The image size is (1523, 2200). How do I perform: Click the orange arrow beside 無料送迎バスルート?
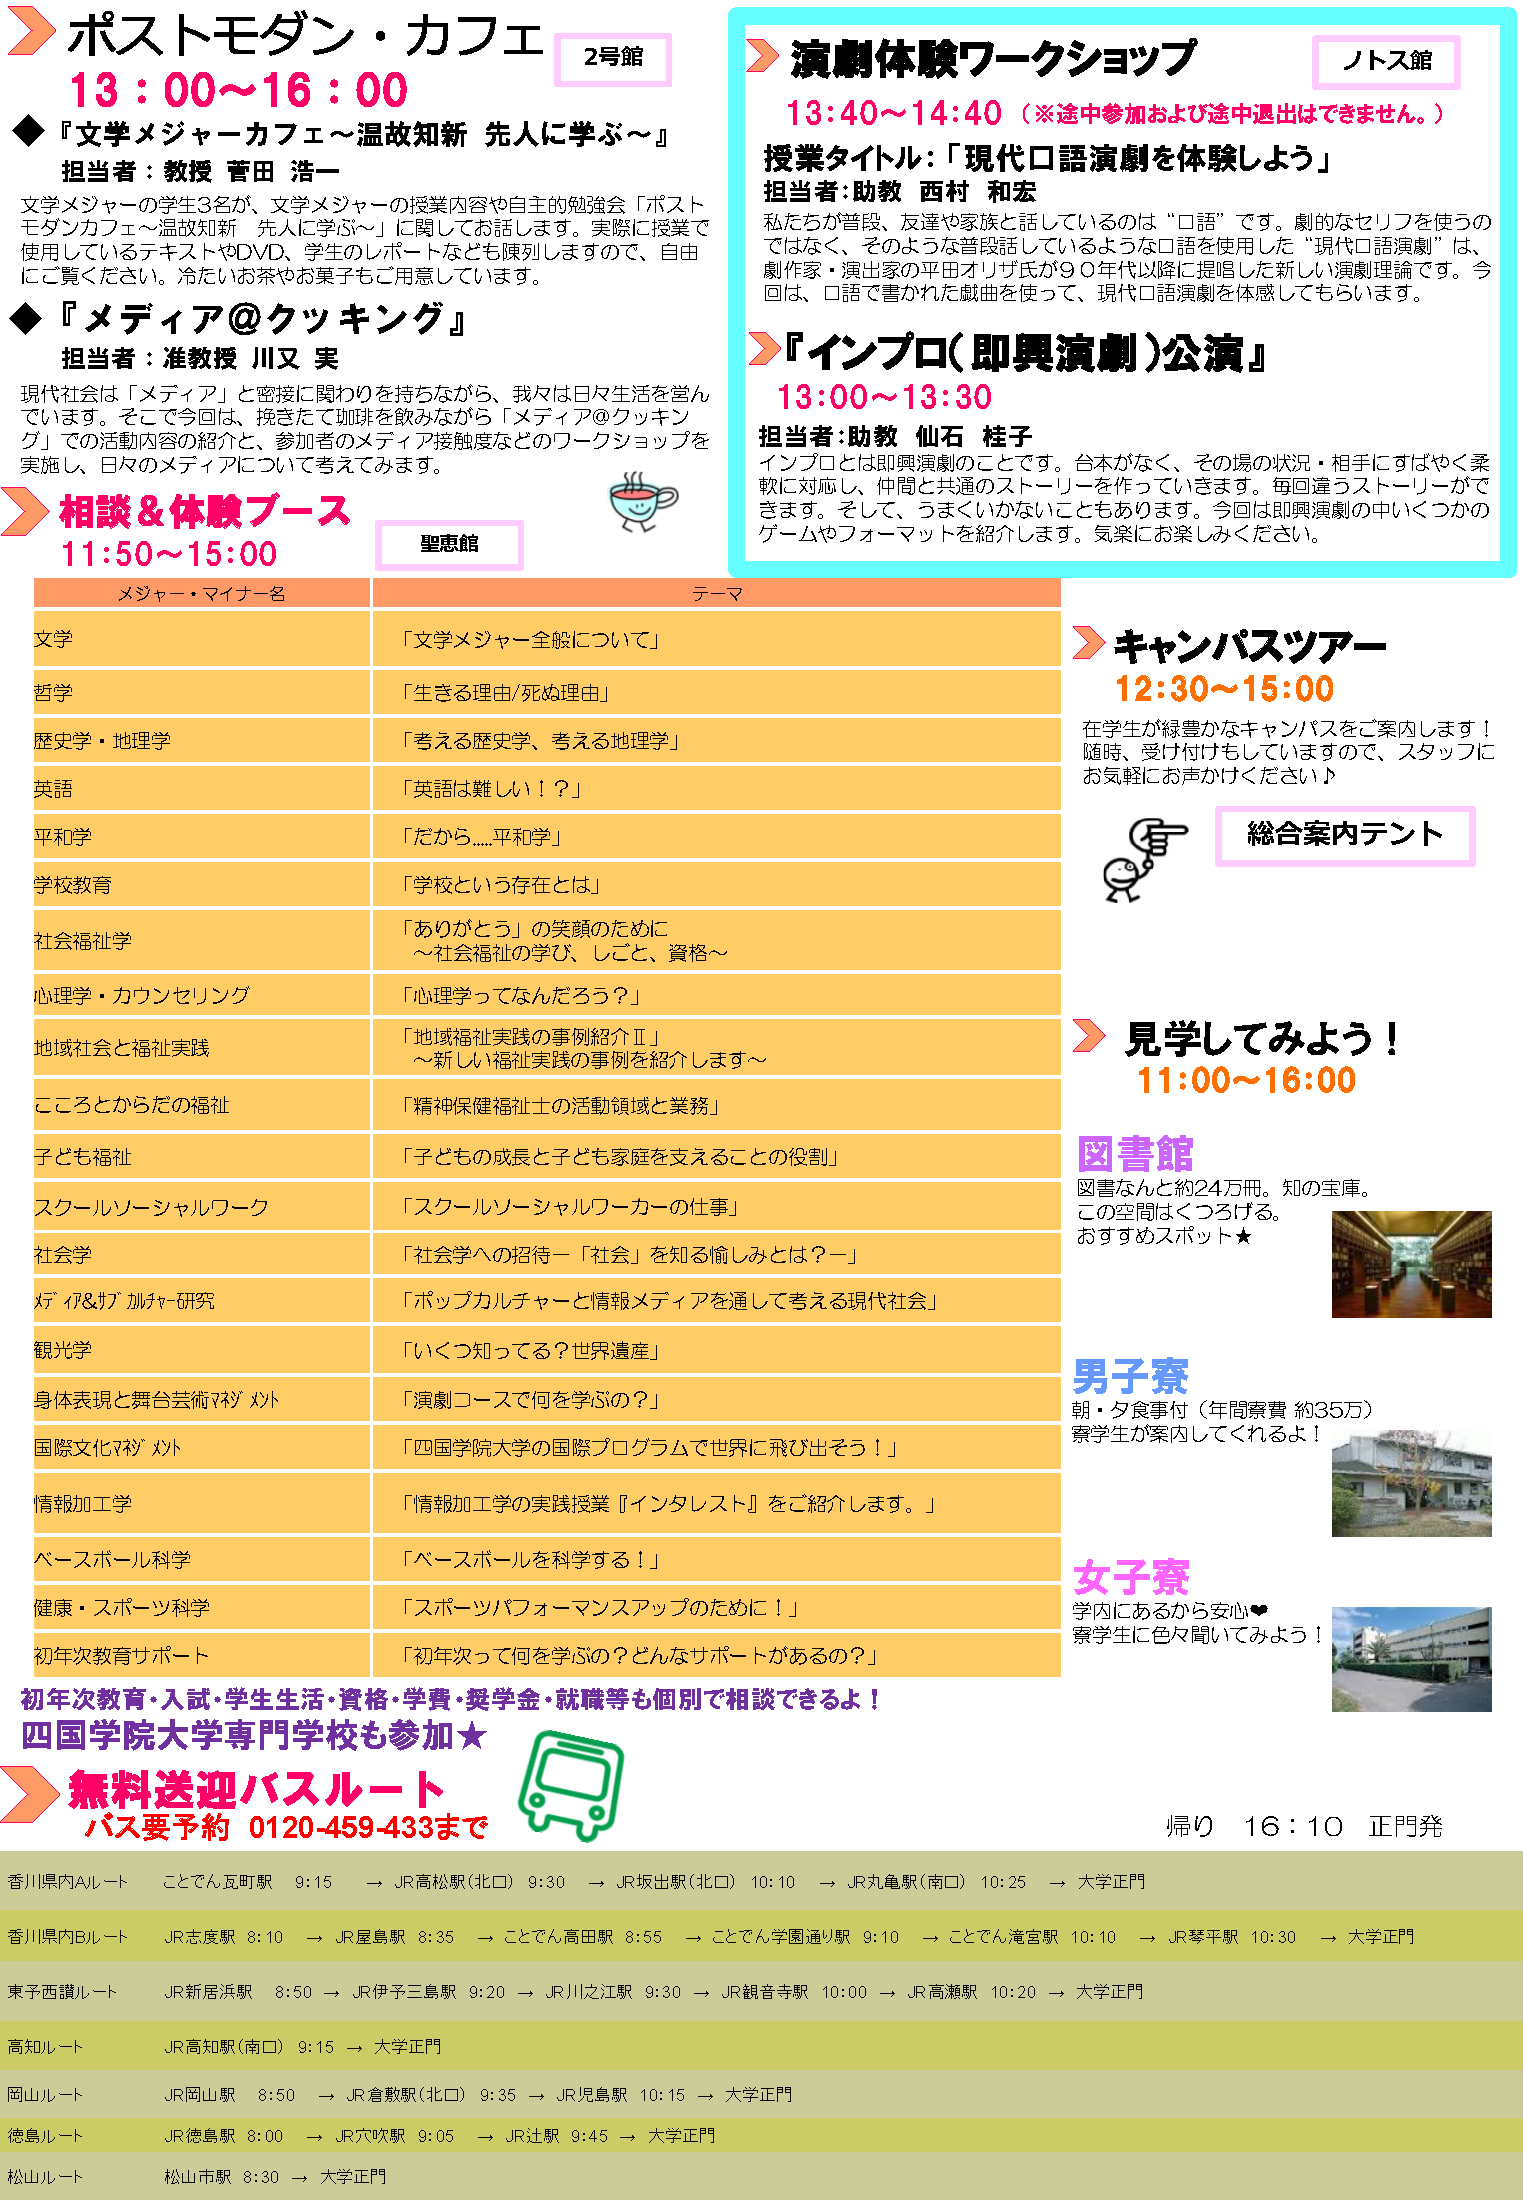click(28, 1793)
